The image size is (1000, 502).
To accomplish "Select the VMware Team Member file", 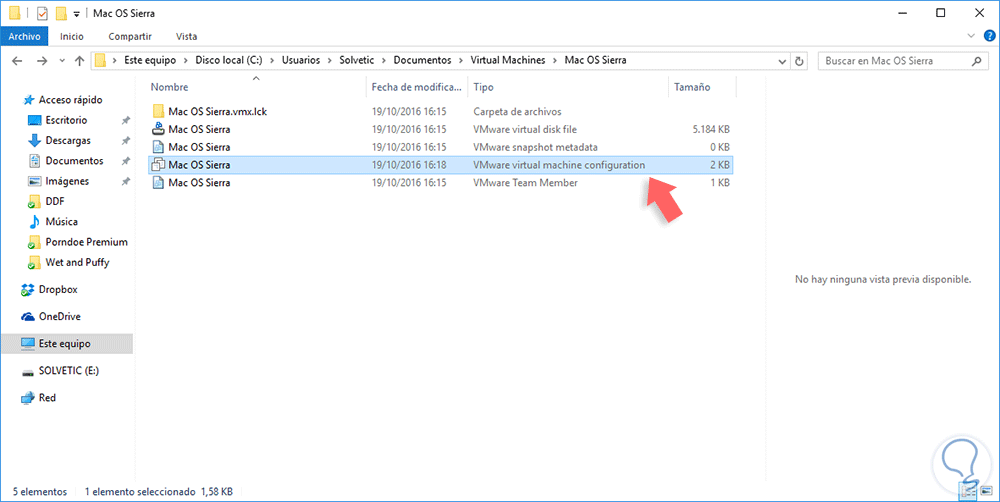I will coord(440,183).
